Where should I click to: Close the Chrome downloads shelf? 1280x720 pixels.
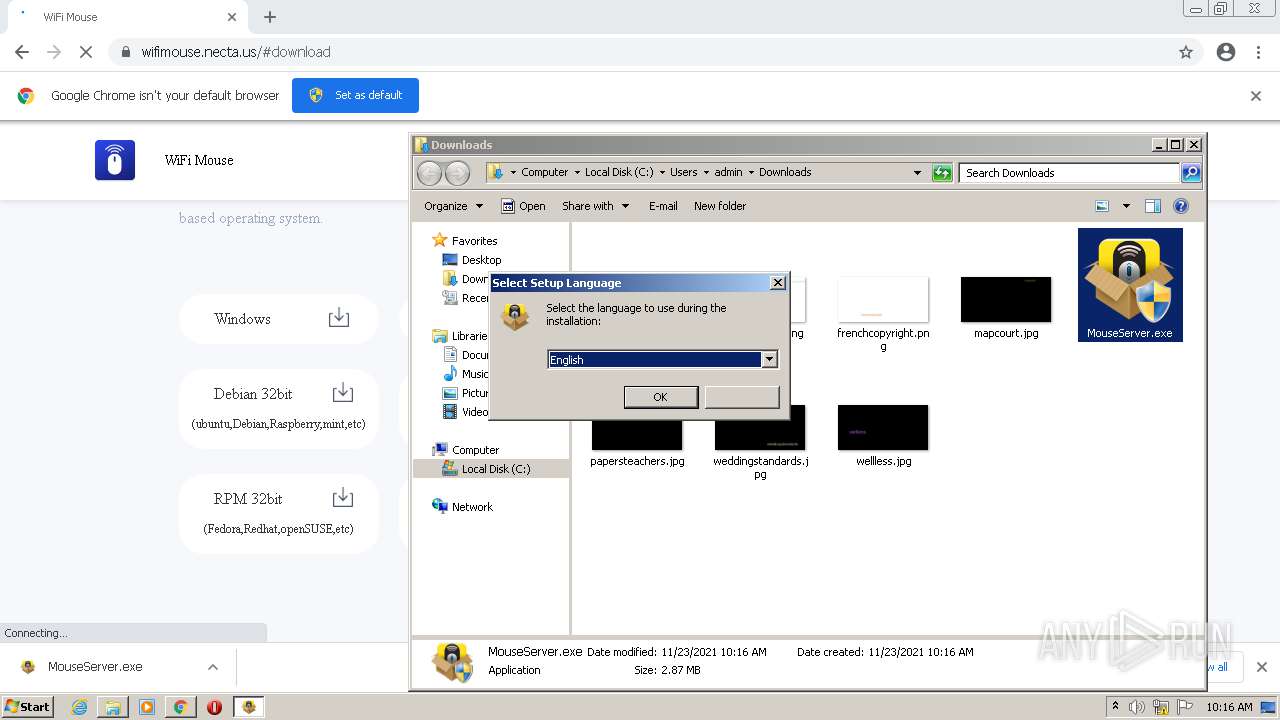(x=1261, y=667)
